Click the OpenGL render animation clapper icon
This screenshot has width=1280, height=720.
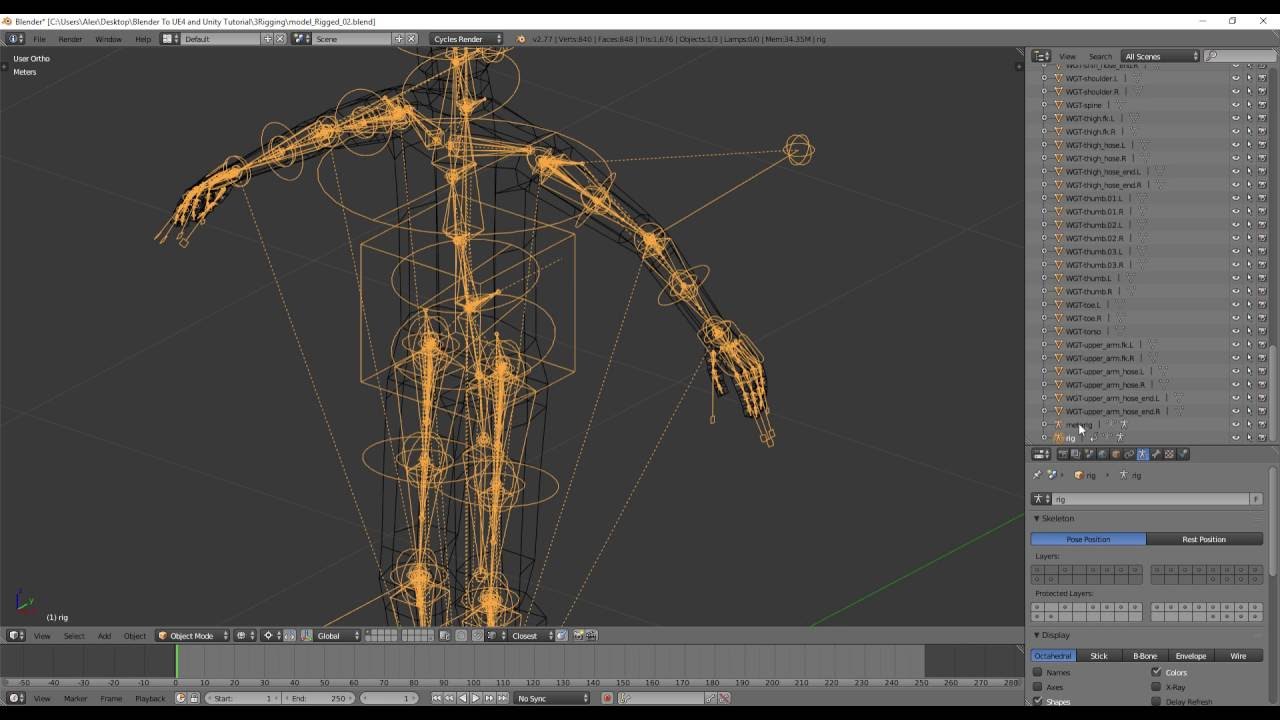coord(591,635)
